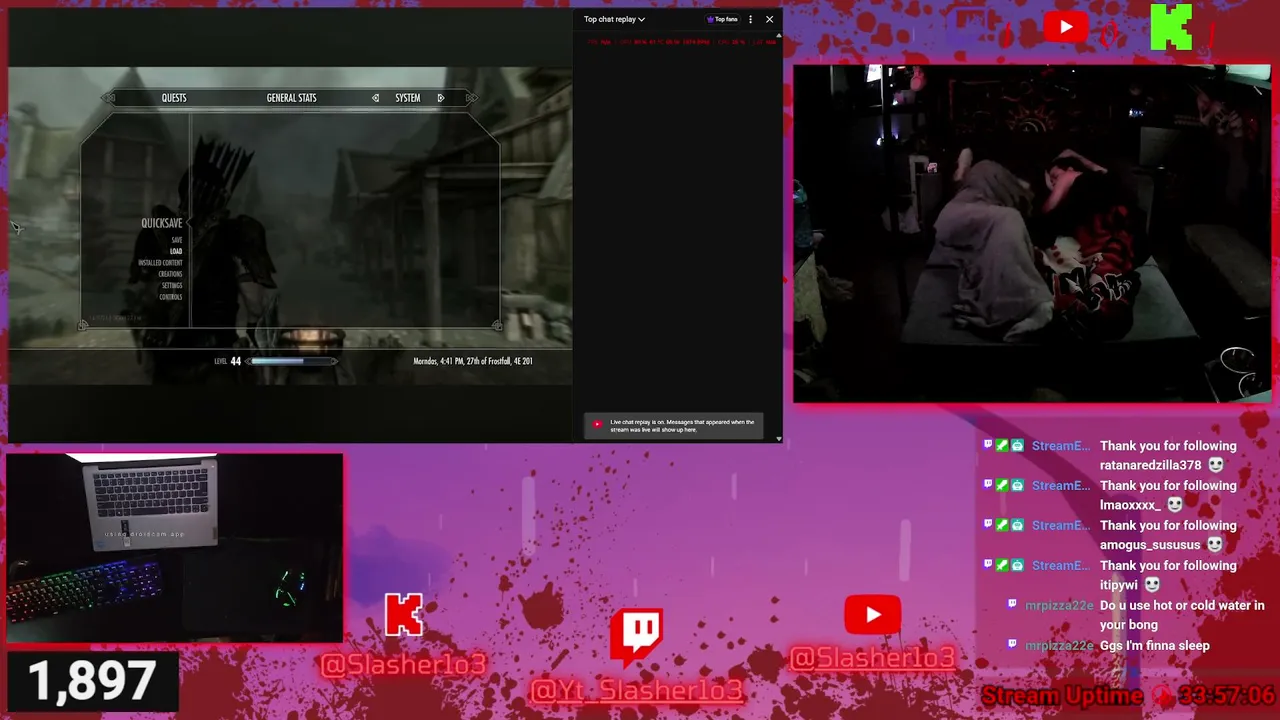Click the green Kick logo at top
This screenshot has height=720, width=1280.
click(1171, 27)
